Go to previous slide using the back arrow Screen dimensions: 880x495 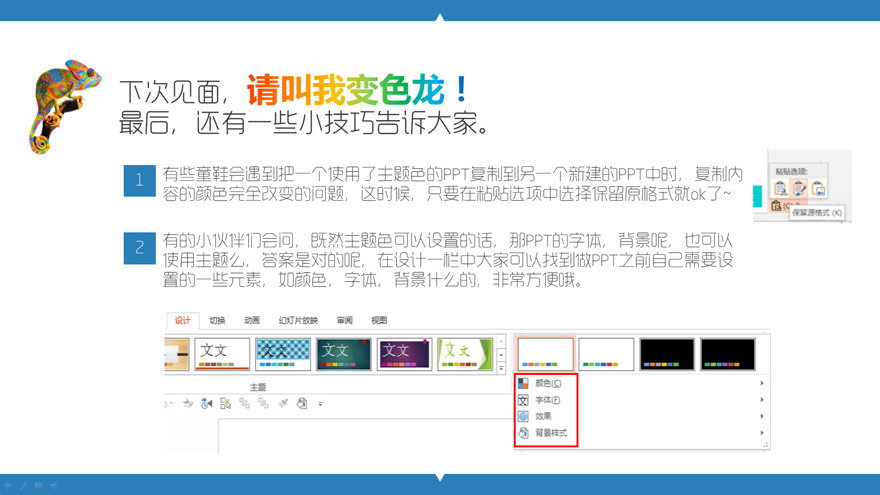(x=9, y=486)
